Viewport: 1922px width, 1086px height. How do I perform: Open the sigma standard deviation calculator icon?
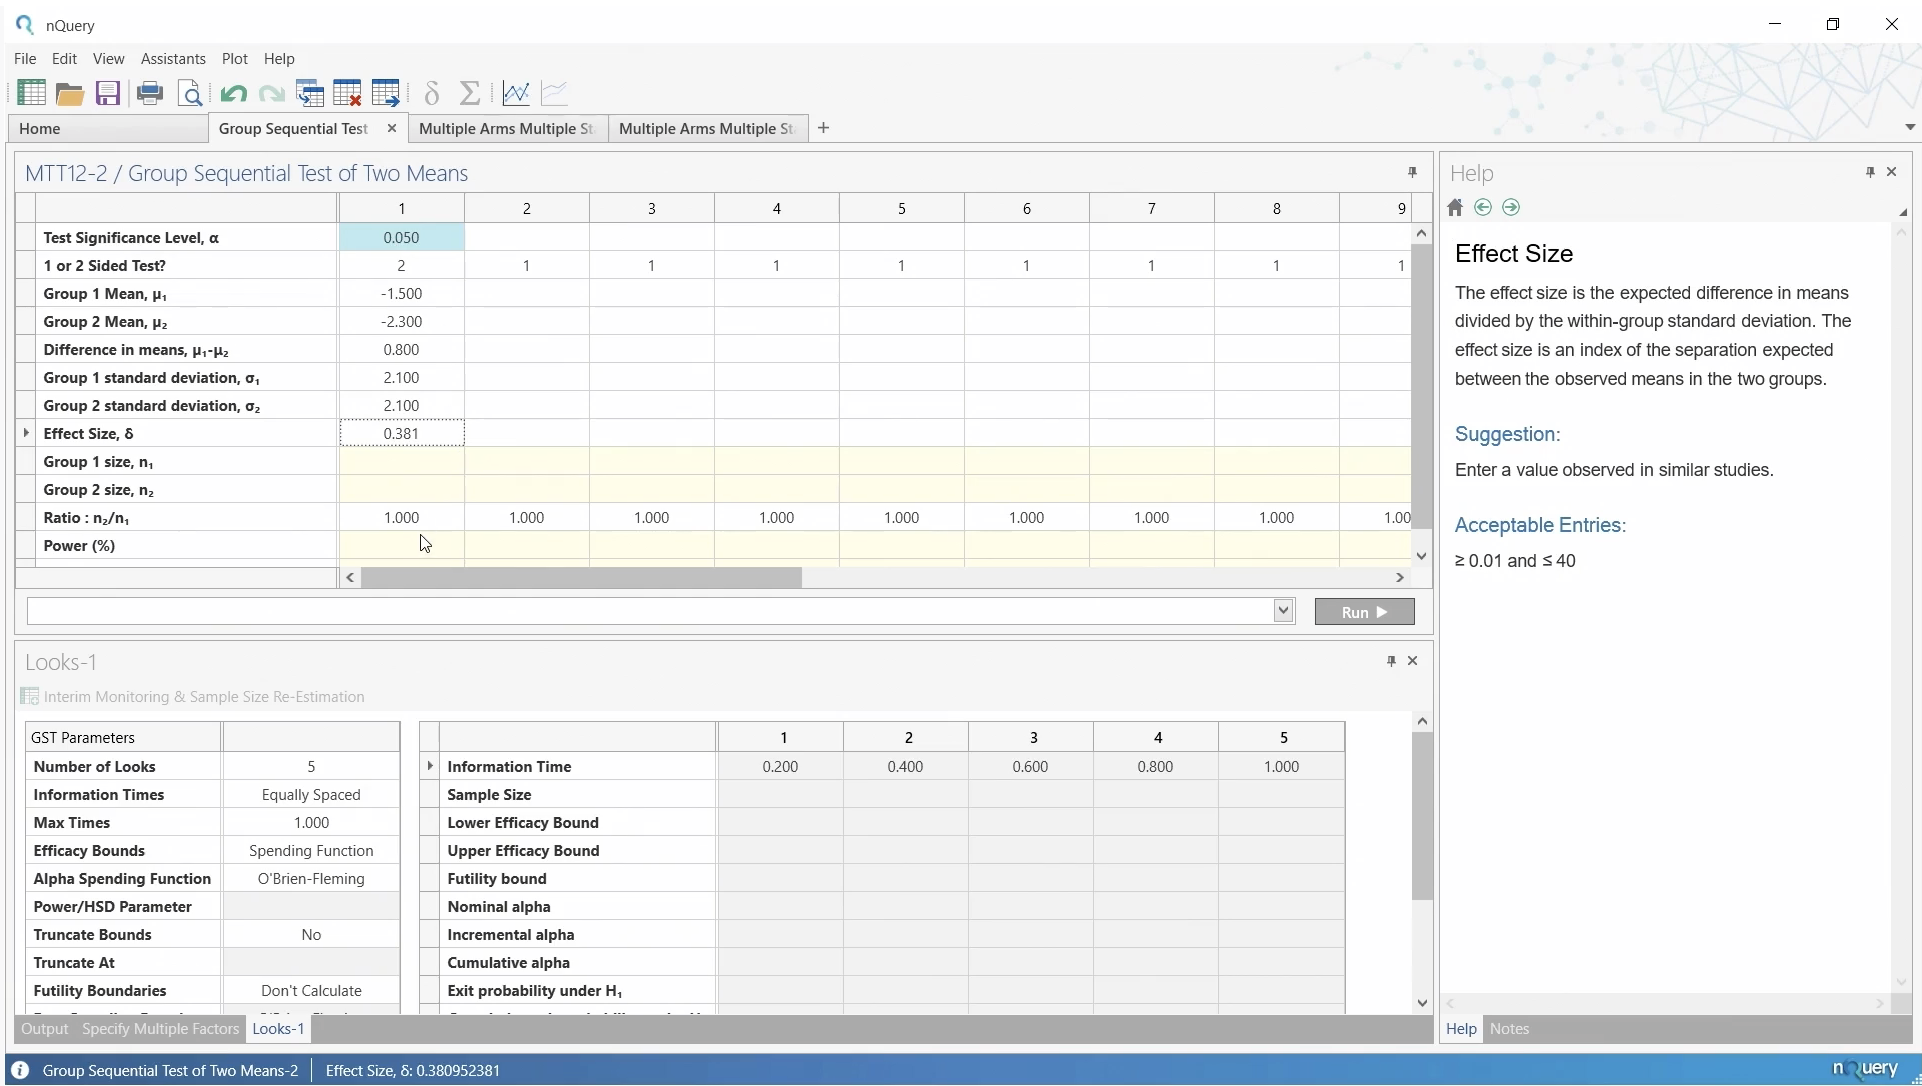tap(470, 94)
